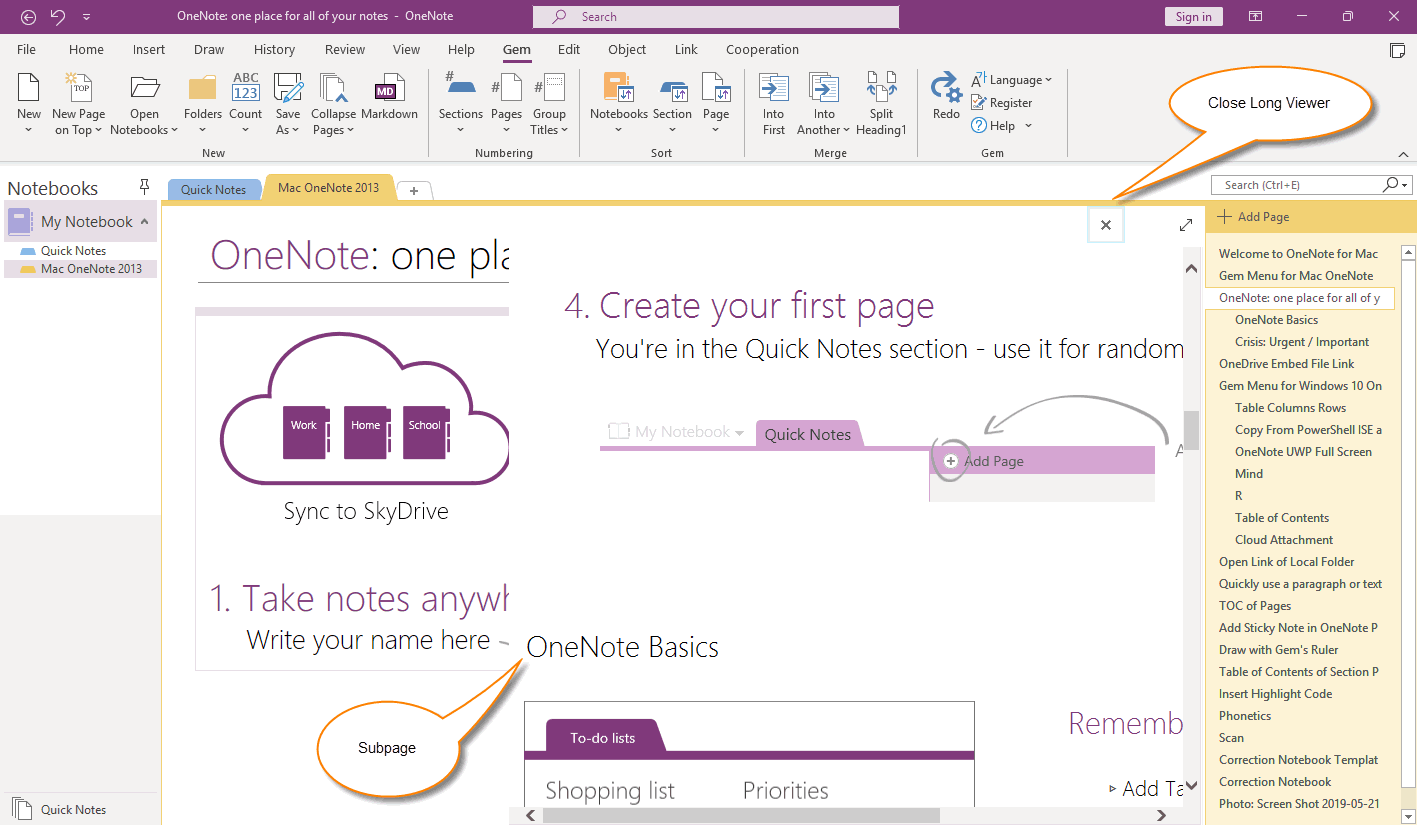
Task: Open the Quick Notes section tab
Action: pyautogui.click(x=213, y=189)
